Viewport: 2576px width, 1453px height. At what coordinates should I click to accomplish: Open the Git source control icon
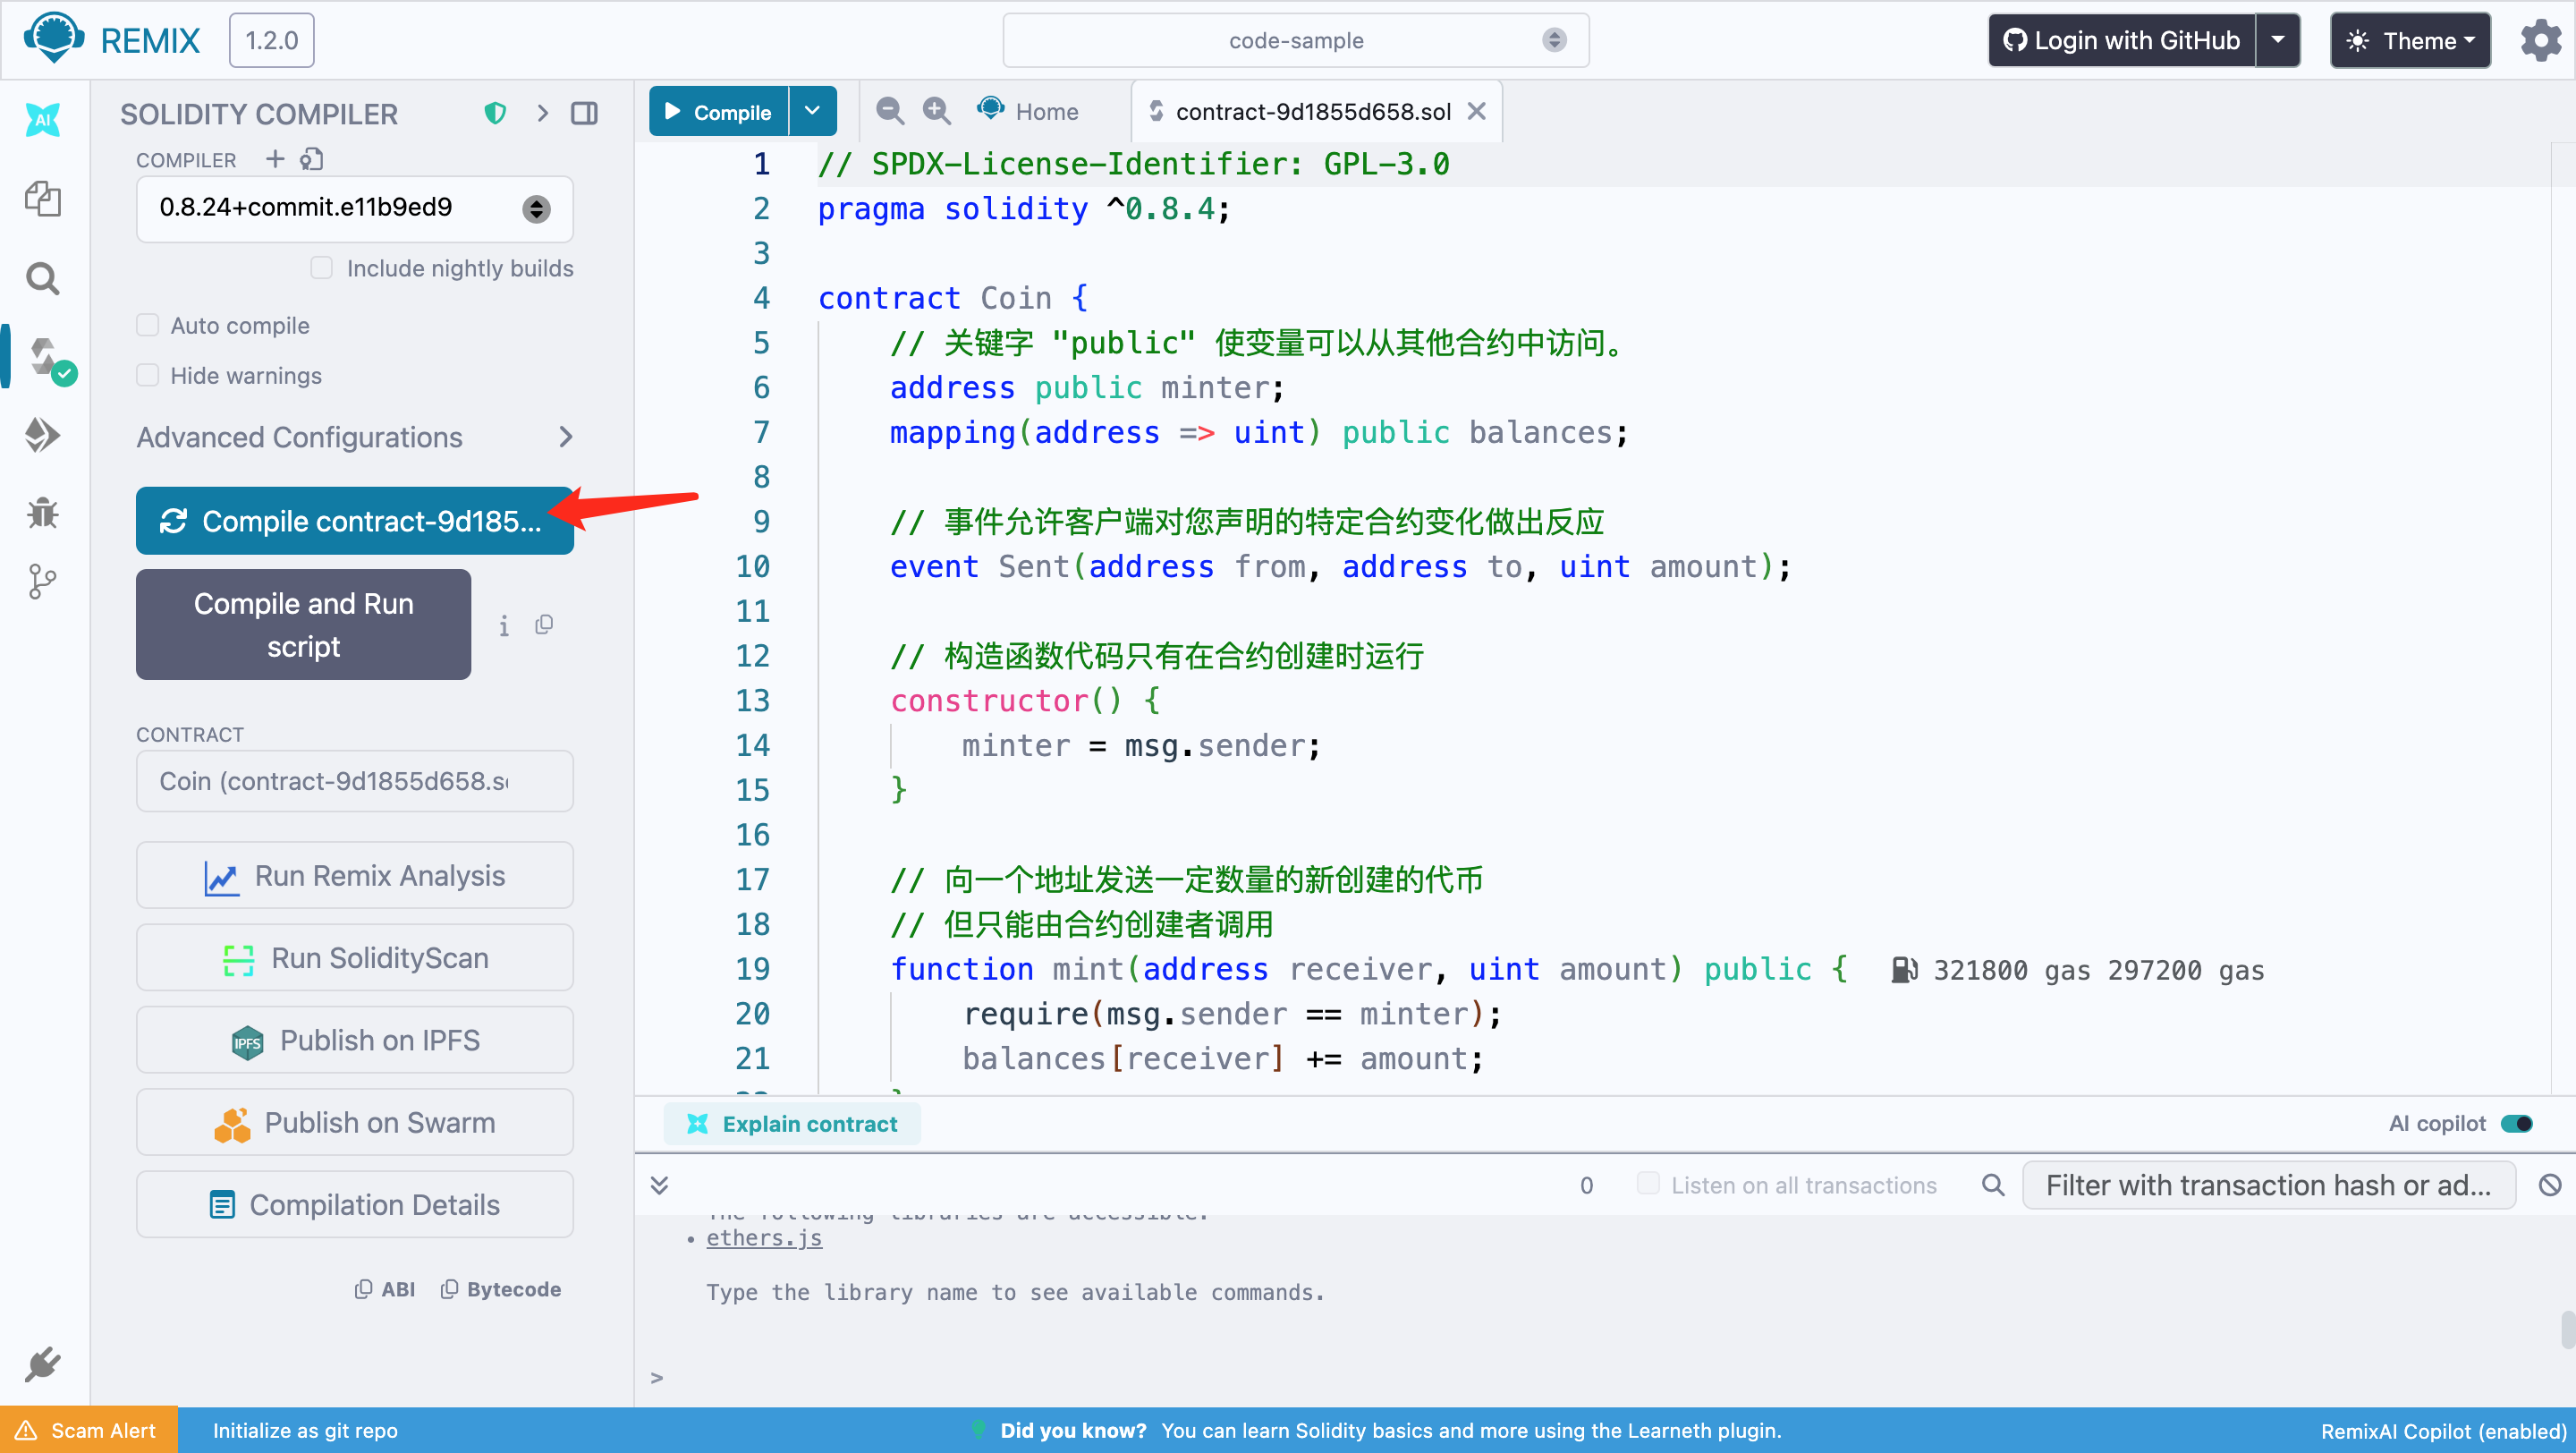coord(42,581)
